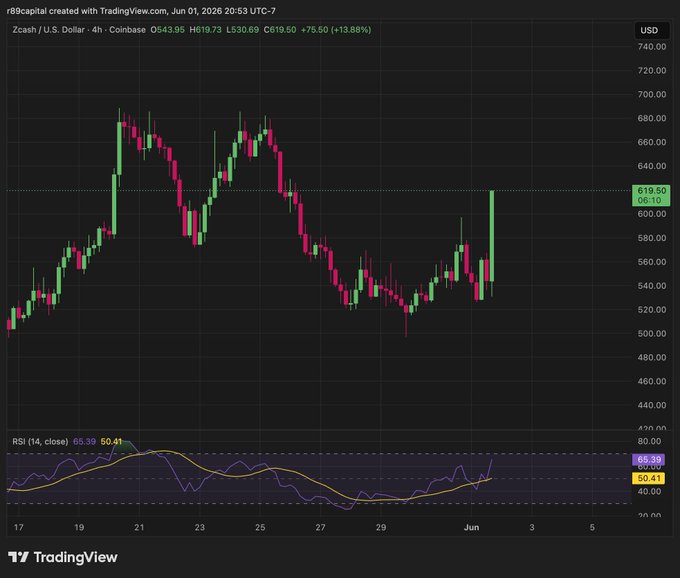
Task: Click the date label 25 on time axis
Action: click(x=260, y=527)
